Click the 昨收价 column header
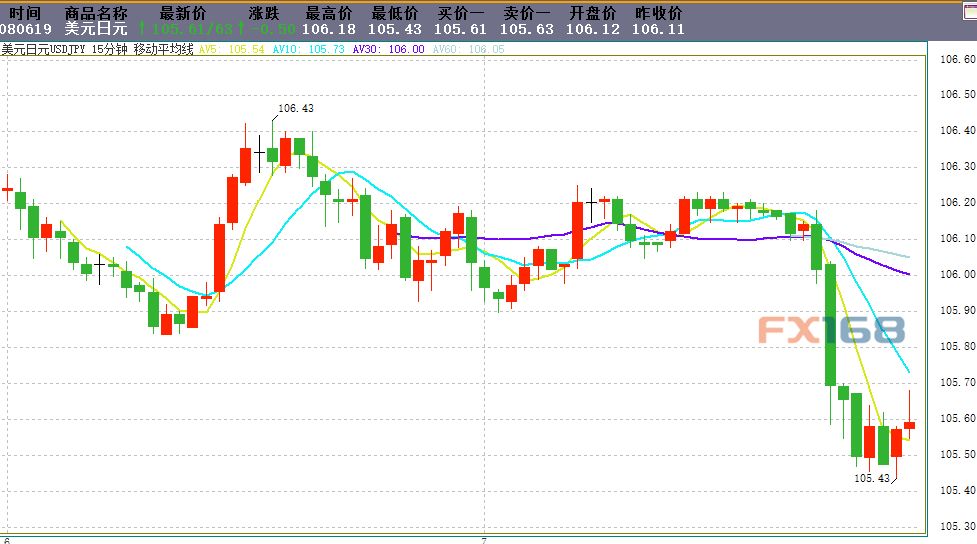This screenshot has height=544, width=977. 659,12
